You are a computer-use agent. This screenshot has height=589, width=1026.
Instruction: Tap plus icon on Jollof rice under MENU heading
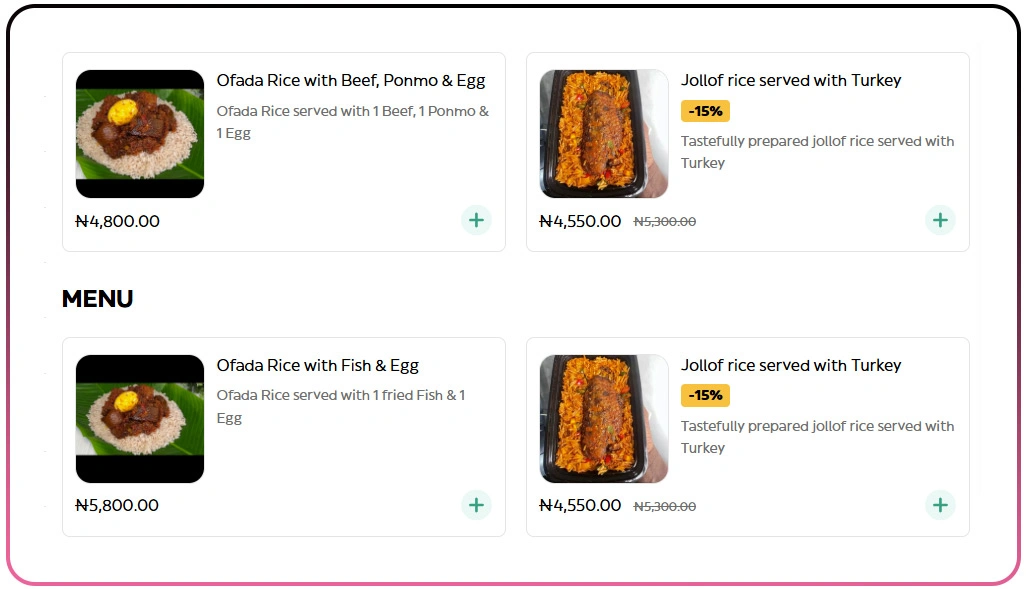point(939,505)
